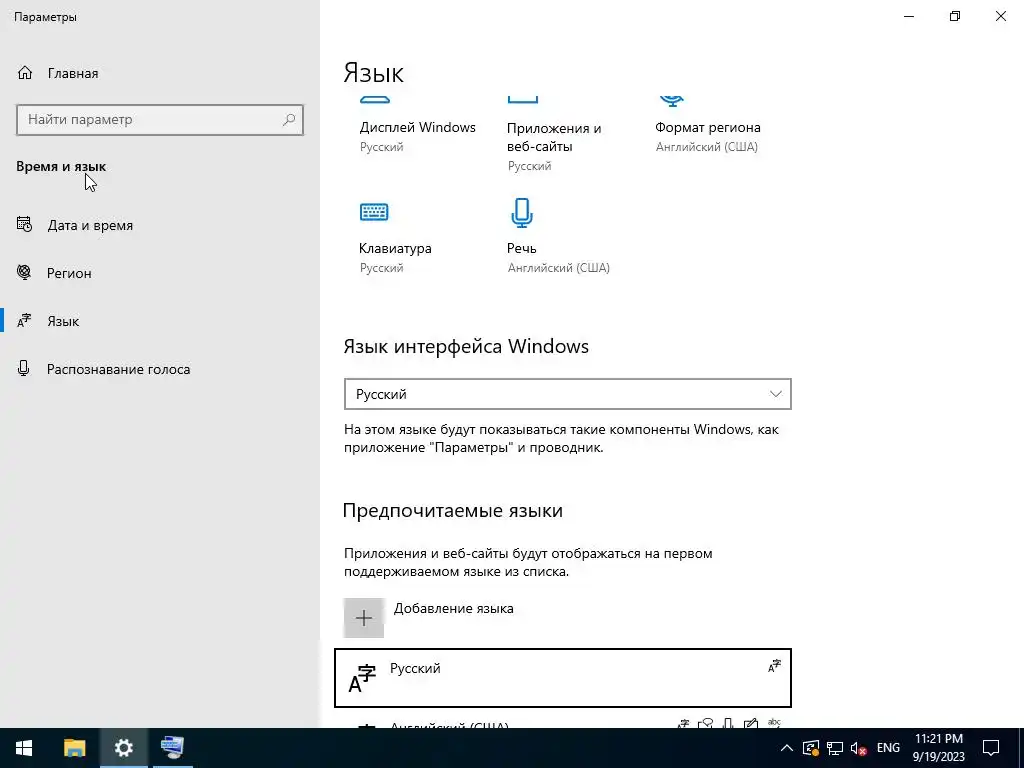This screenshot has width=1024, height=768.
Task: Open the Windows Start button
Action: point(24,748)
